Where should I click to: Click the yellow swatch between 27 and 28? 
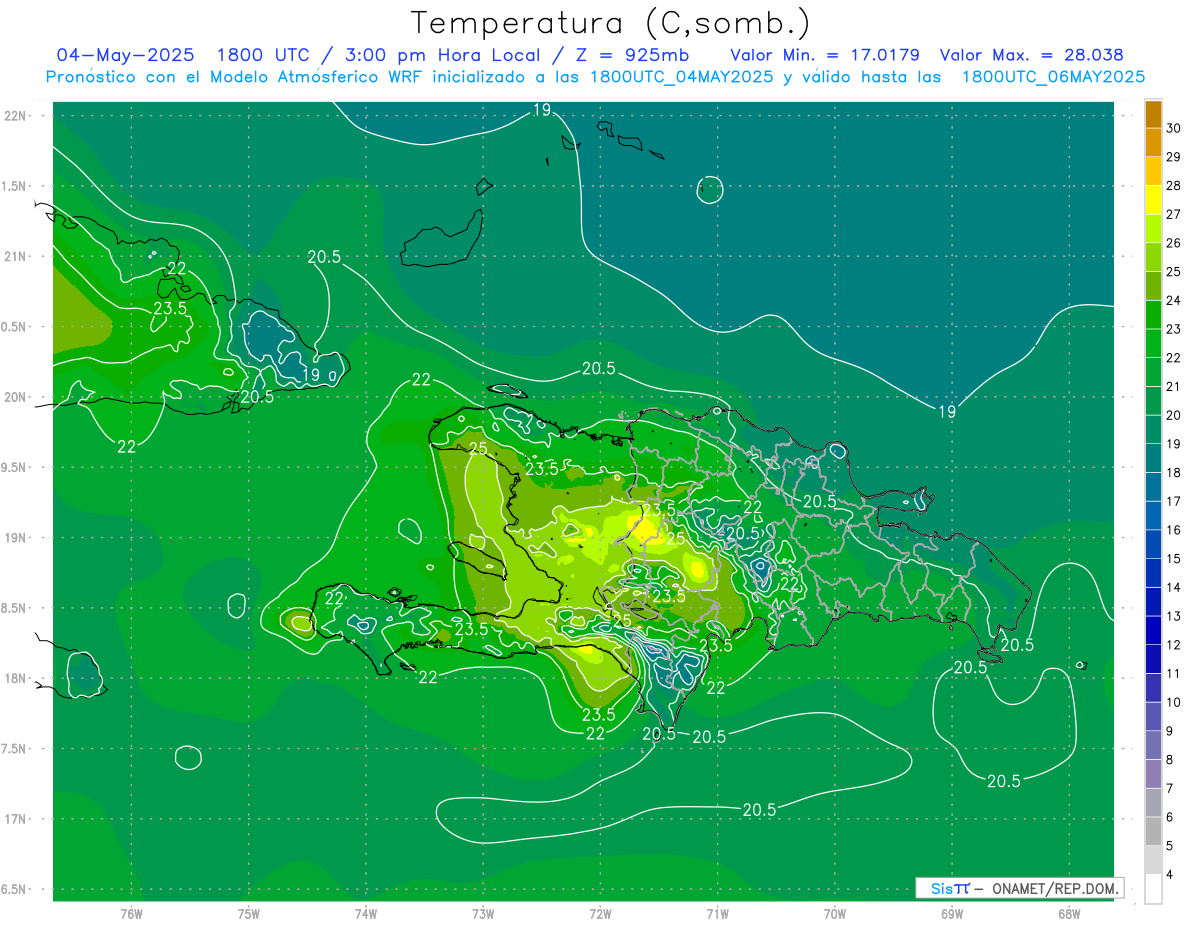(1153, 200)
